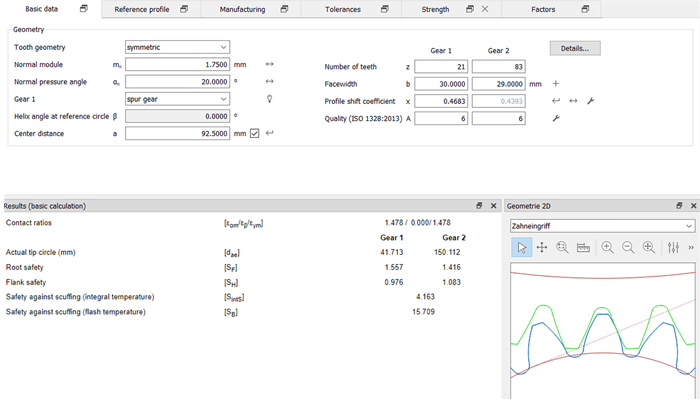Click the Profile shift sizing arrow icon
The height and width of the screenshot is (400, 700).
pyautogui.click(x=556, y=101)
